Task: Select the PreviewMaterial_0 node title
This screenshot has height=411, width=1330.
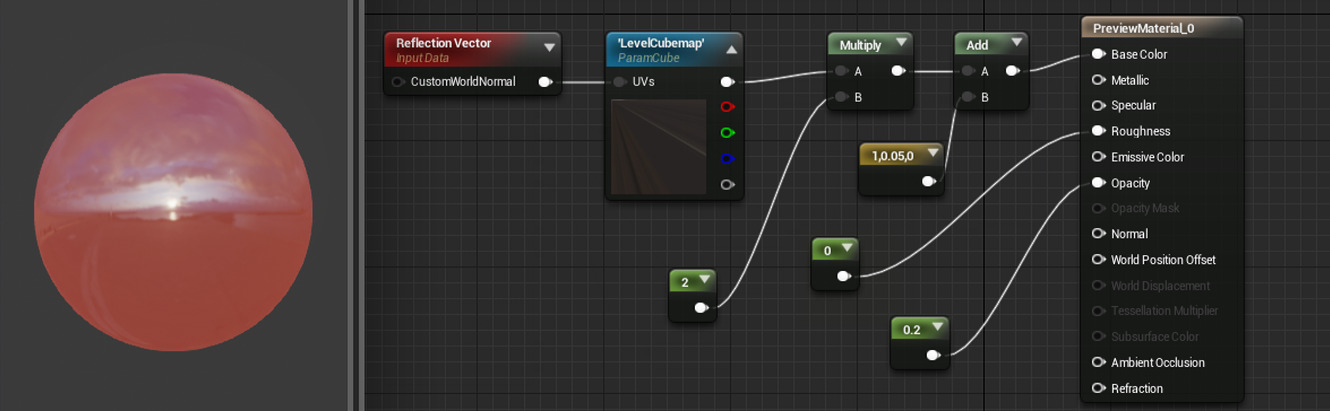Action: (1143, 28)
